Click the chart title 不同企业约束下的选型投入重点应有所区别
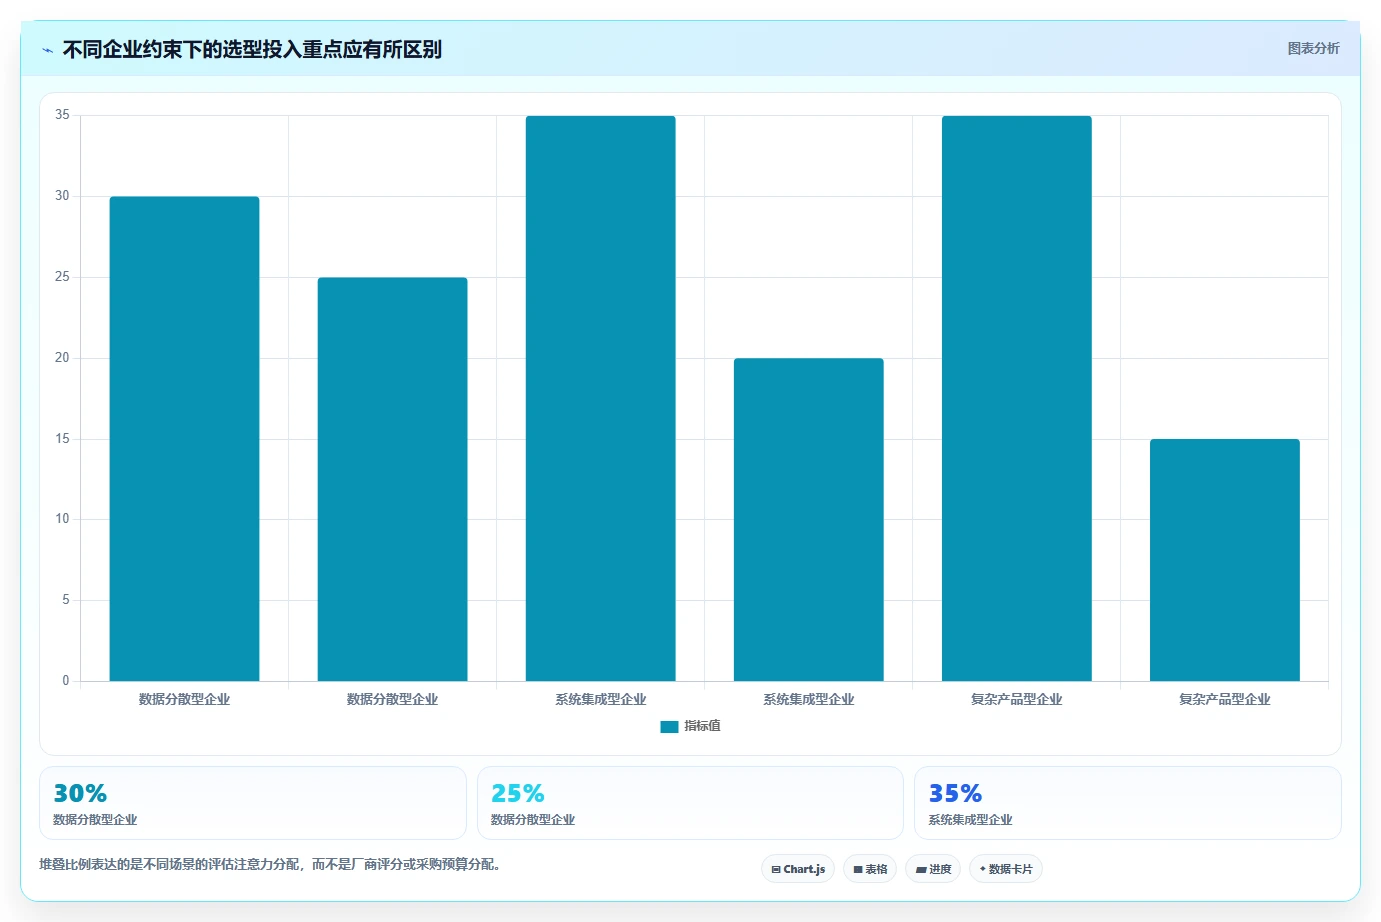The width and height of the screenshot is (1381, 922). (x=252, y=50)
